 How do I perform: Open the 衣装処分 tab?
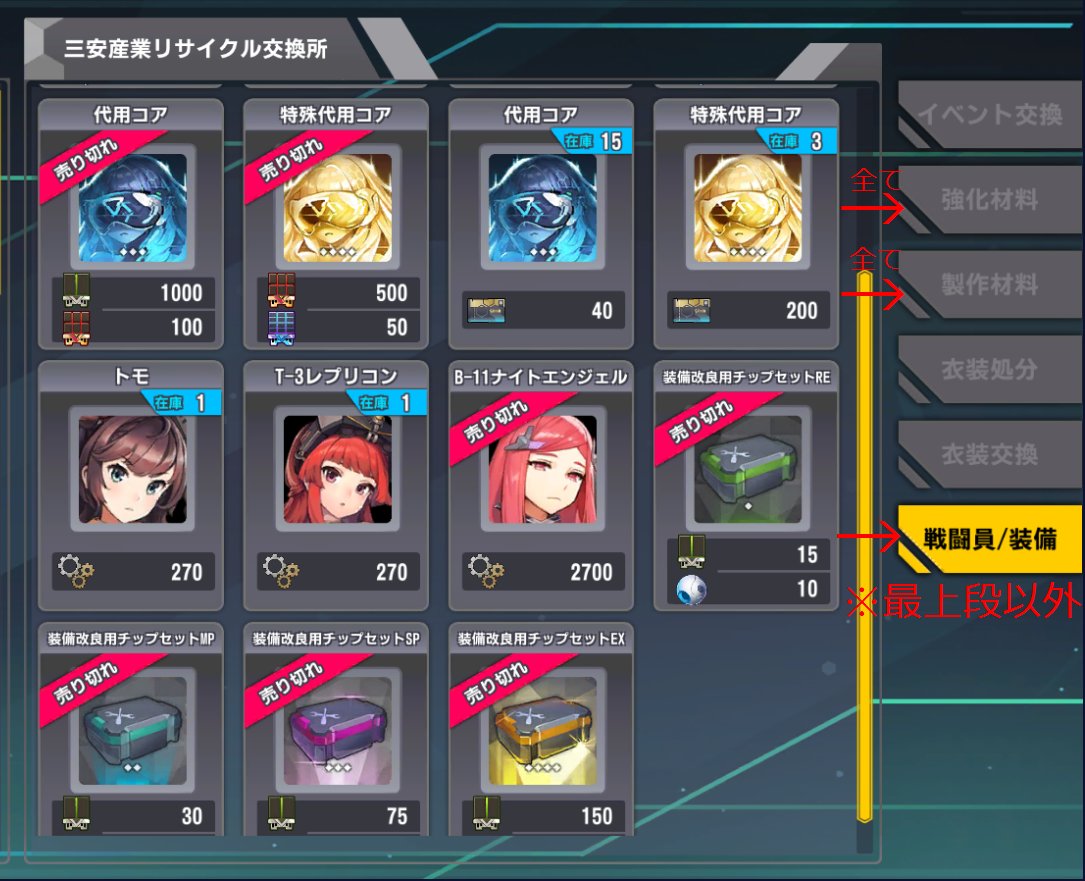coord(990,370)
